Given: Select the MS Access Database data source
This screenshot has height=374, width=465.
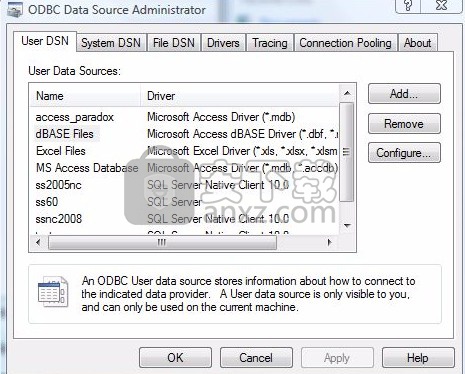Looking at the screenshot, I should 87,168.
